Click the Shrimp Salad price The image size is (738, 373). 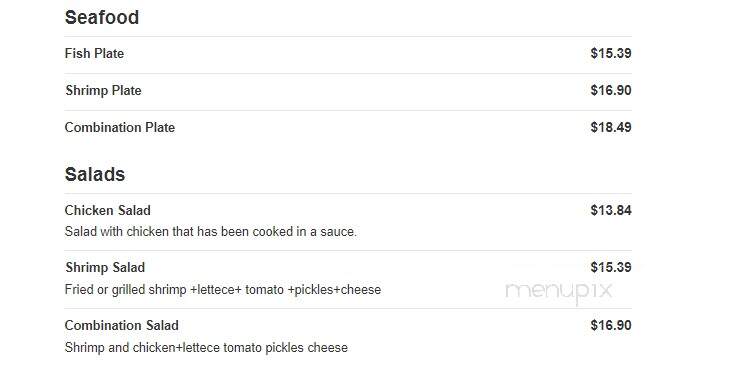tap(611, 267)
